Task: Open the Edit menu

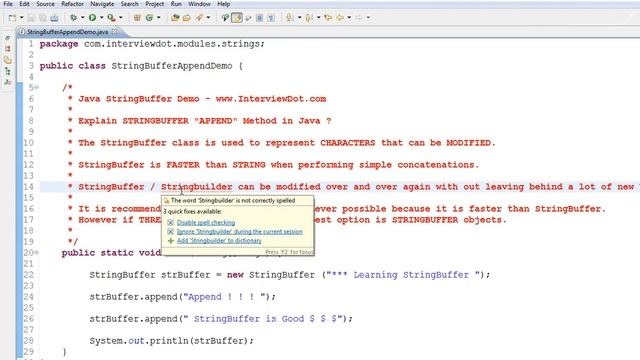Action: (x=24, y=4)
